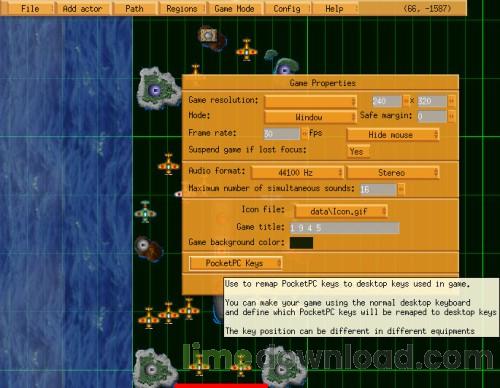
Task: Open the Help menu
Action: 334,8
